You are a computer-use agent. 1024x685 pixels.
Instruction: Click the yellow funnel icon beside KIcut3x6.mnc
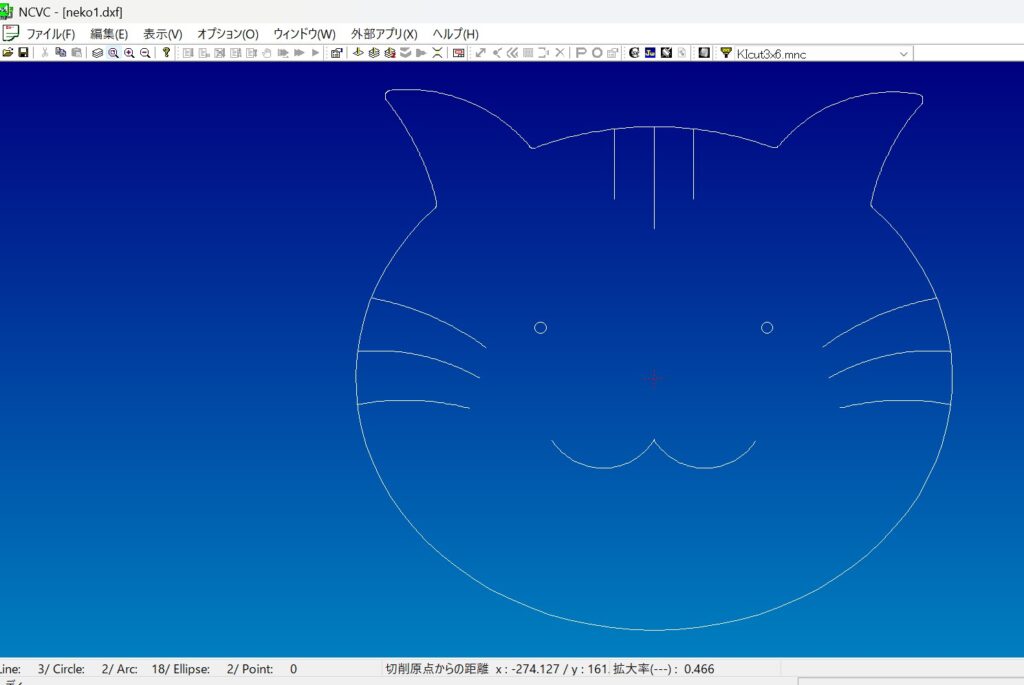(x=726, y=53)
